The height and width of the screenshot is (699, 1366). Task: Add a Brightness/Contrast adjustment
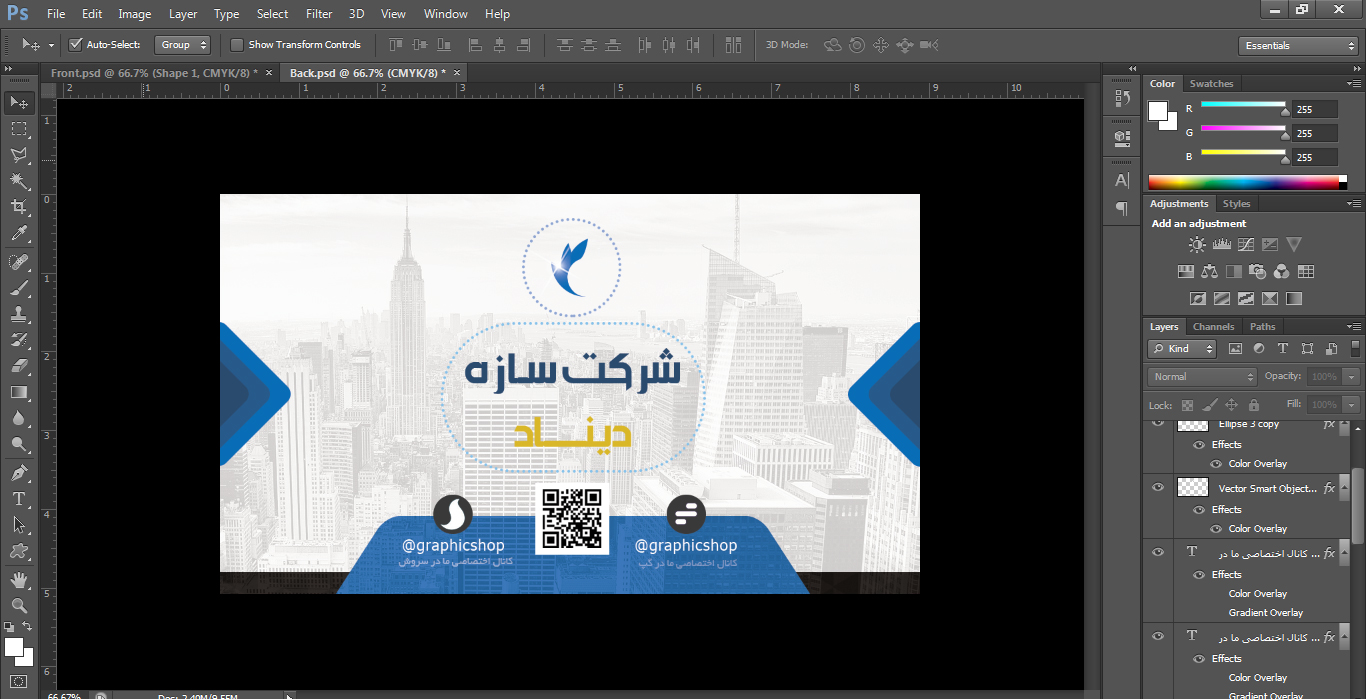pos(1197,245)
